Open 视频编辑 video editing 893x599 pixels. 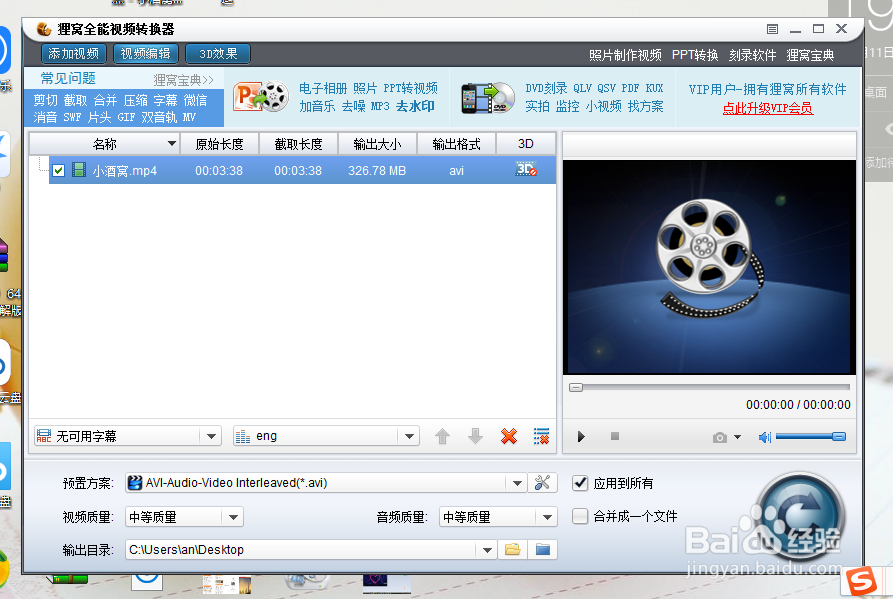146,54
